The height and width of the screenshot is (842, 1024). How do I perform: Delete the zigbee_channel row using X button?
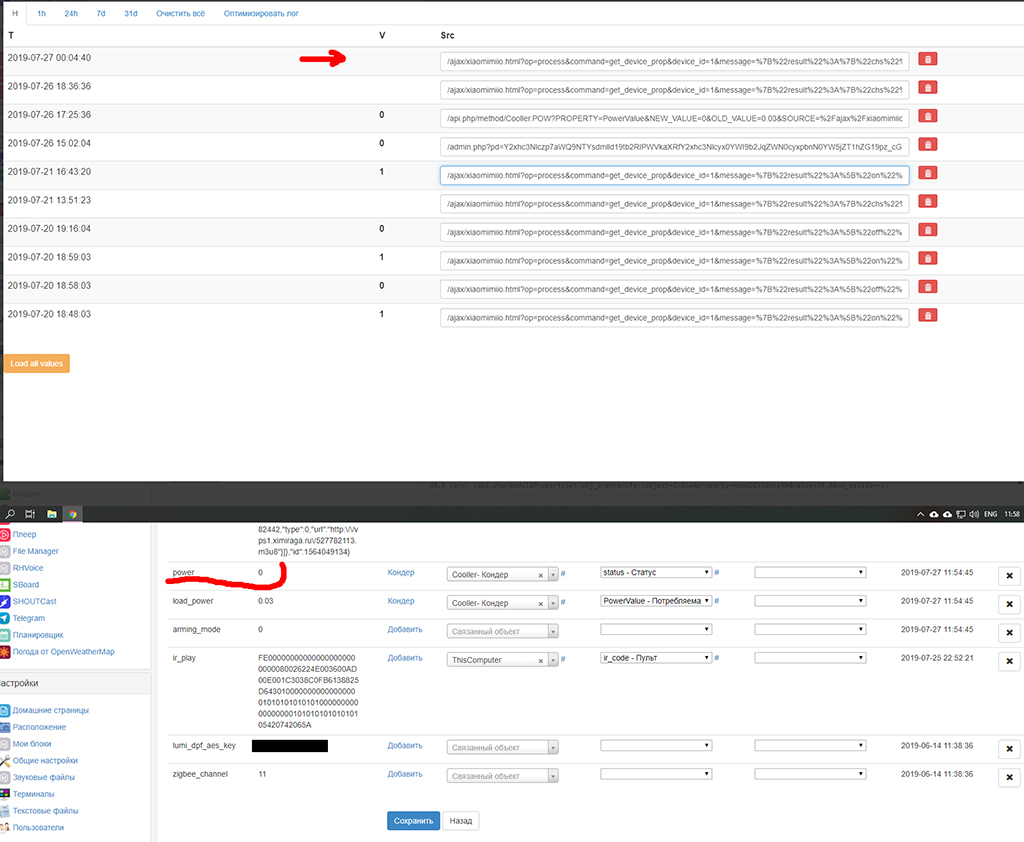point(1009,778)
